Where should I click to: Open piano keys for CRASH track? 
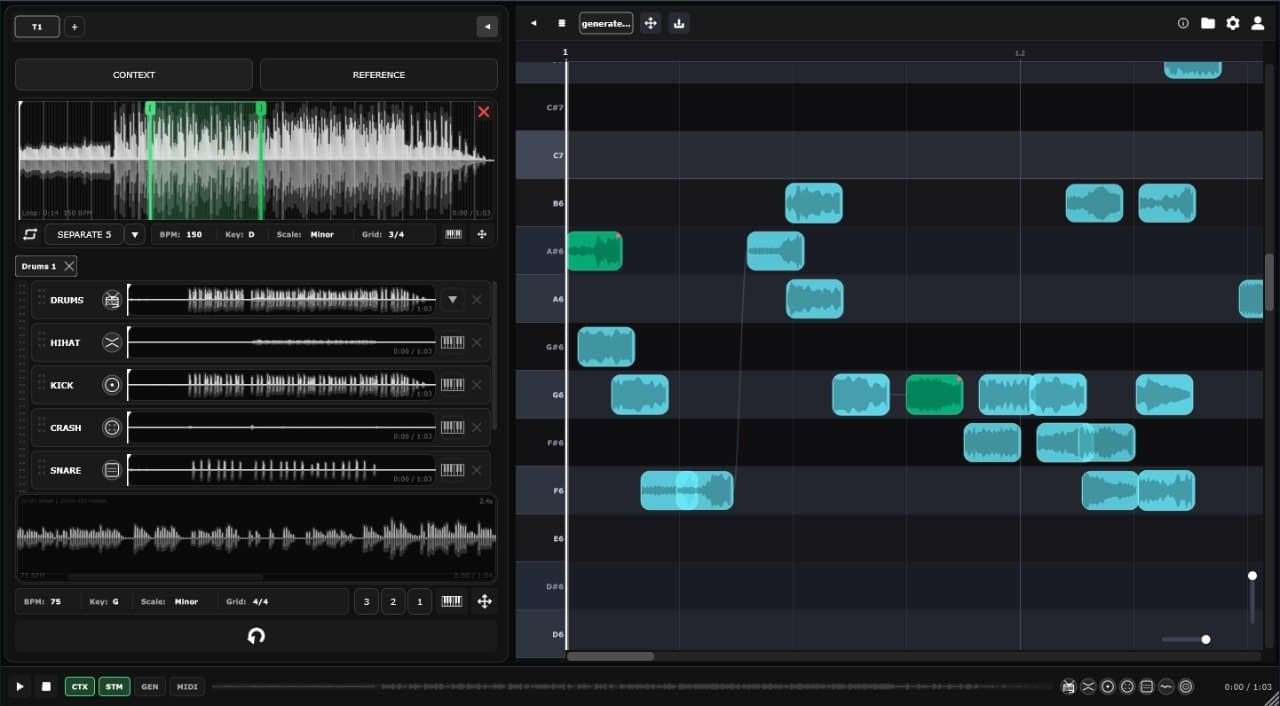click(x=453, y=427)
